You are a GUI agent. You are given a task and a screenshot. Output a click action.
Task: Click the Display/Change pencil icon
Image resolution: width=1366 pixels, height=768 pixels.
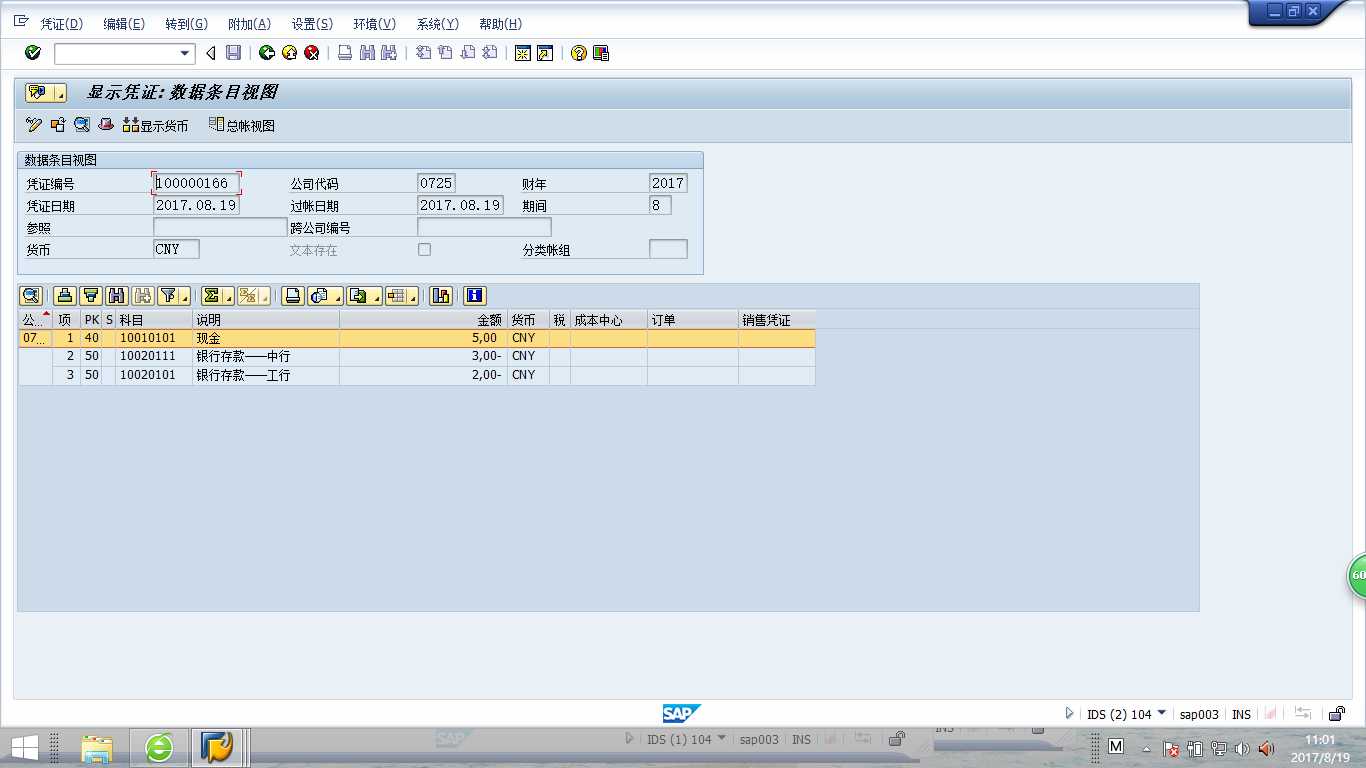click(34, 125)
